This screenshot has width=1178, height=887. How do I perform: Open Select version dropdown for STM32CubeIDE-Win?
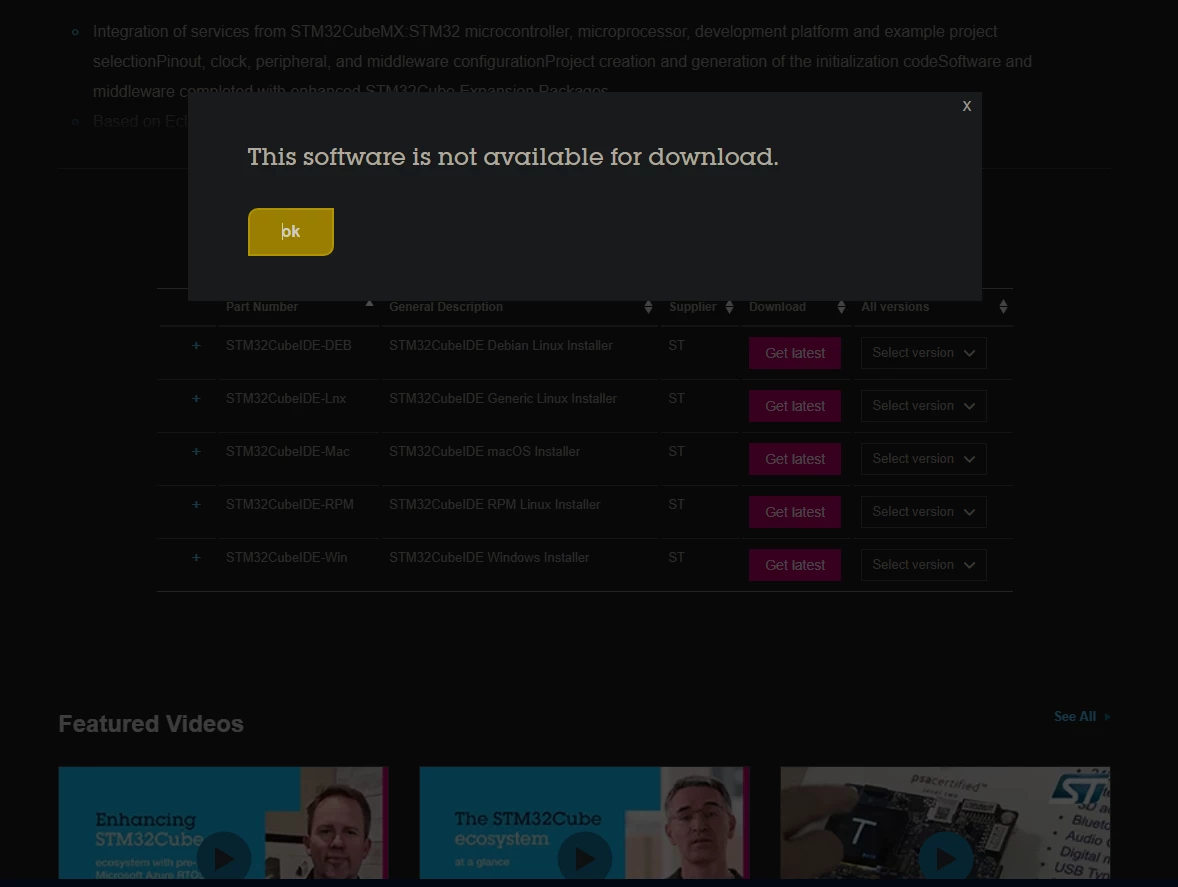click(923, 565)
